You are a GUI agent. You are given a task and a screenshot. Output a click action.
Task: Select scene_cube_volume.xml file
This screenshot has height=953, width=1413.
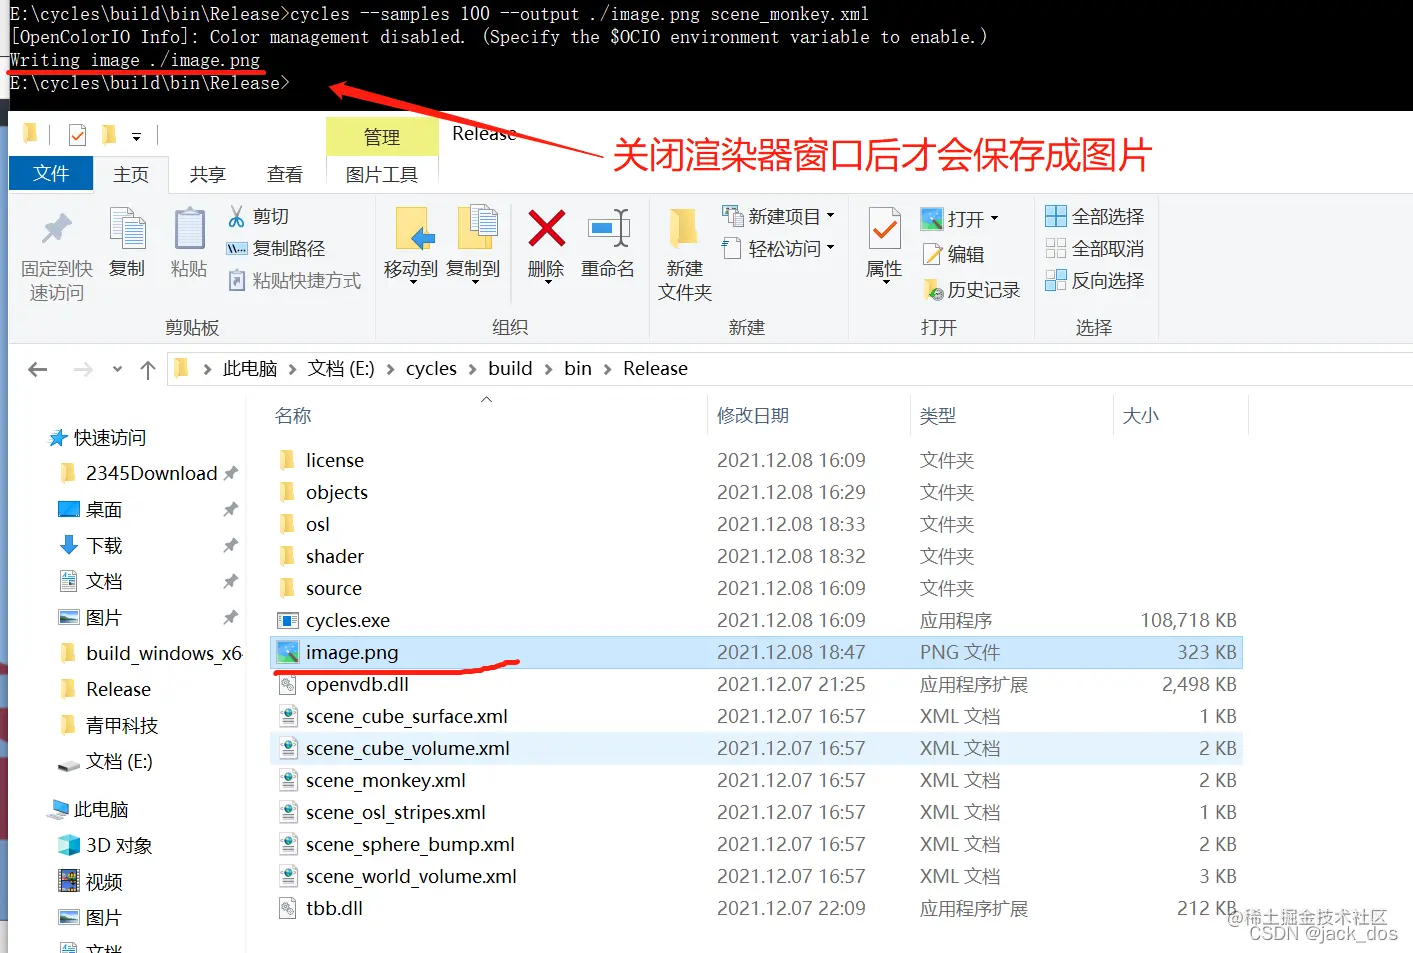[x=756, y=748]
